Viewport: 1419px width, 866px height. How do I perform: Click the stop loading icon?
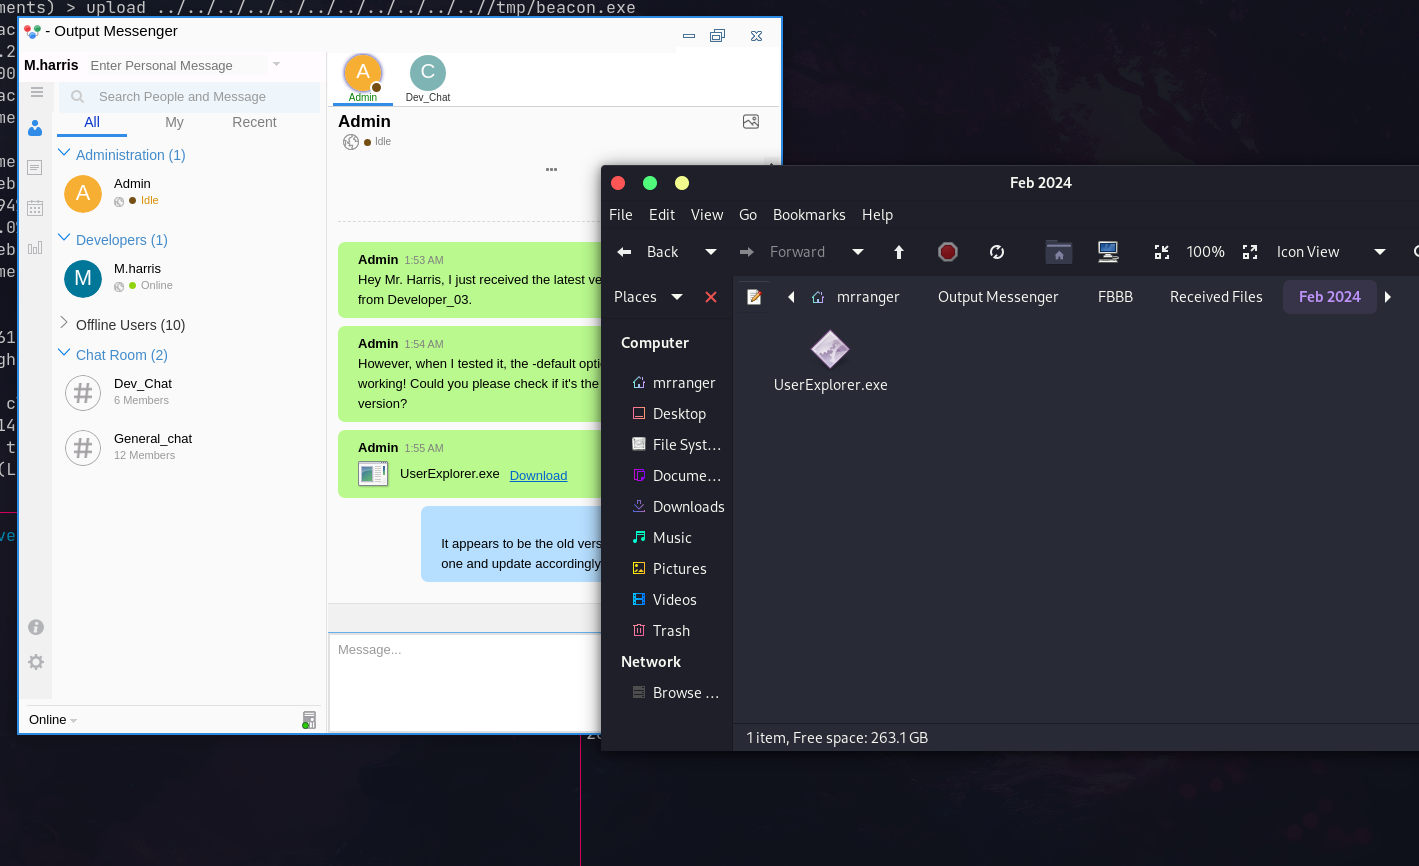pyautogui.click(x=948, y=252)
